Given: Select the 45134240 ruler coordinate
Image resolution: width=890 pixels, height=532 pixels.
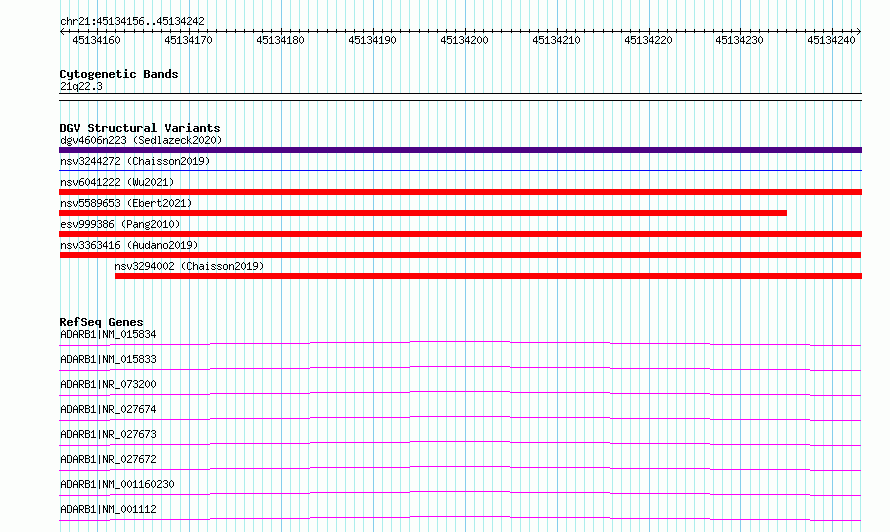Looking at the screenshot, I should tap(832, 40).
